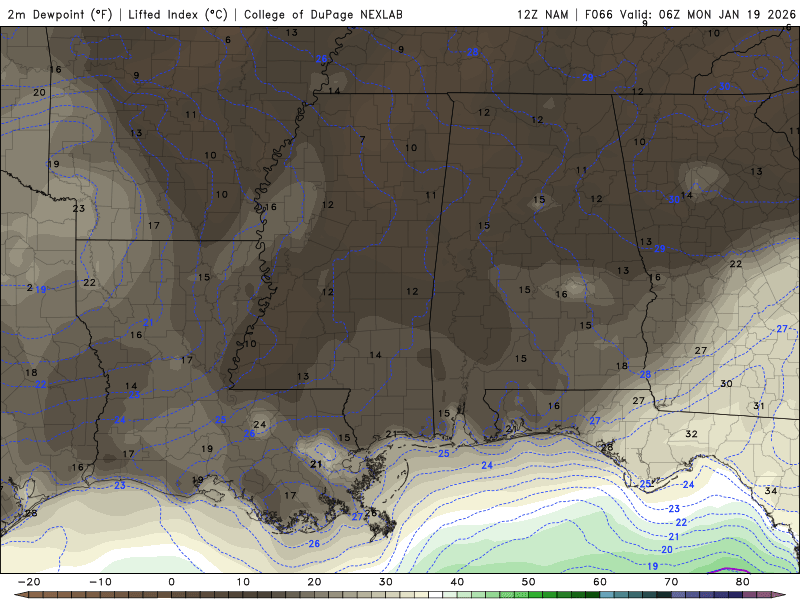Image resolution: width=800 pixels, height=600 pixels.
Task: Click the 40 tick on the color scale
Action: (457, 582)
